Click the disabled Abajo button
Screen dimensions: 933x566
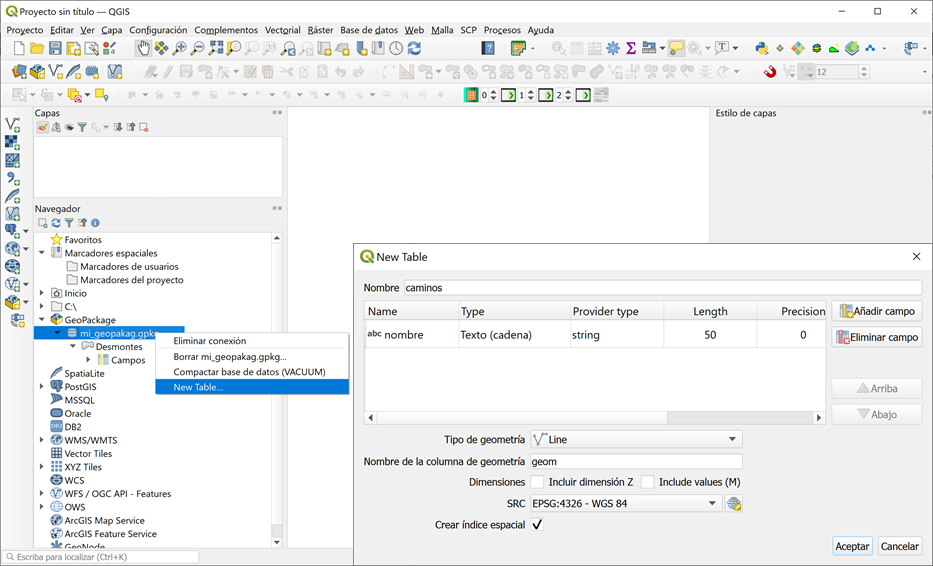(x=877, y=415)
